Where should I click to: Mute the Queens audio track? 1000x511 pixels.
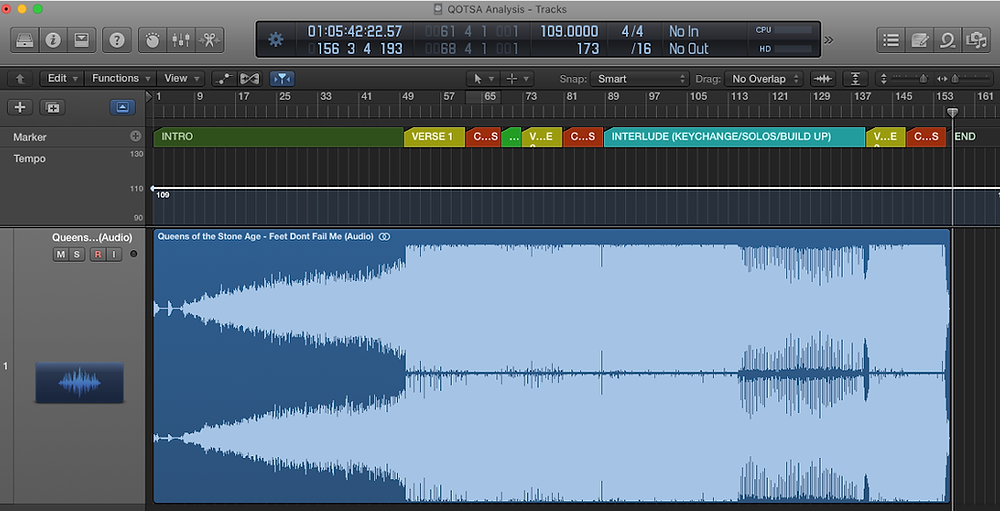61,255
